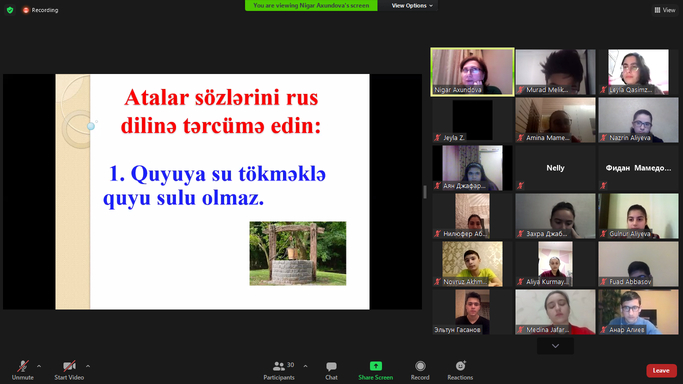
Task: Select Nigar Axundova's video thumbnail
Action: 472,71
